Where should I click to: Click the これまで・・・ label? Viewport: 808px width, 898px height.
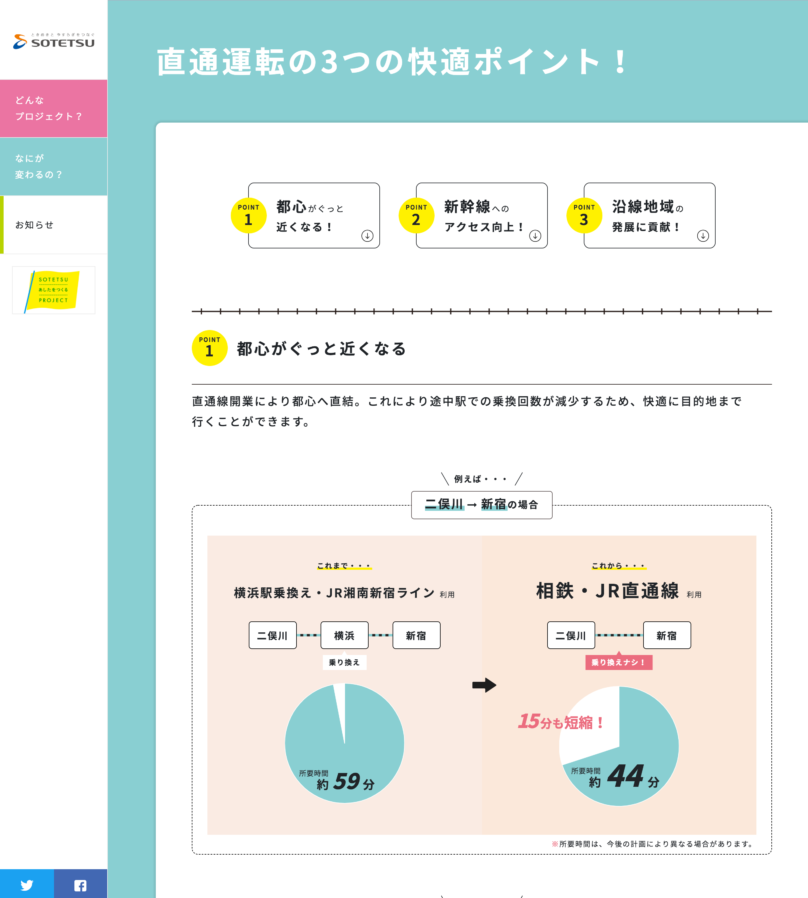344,566
